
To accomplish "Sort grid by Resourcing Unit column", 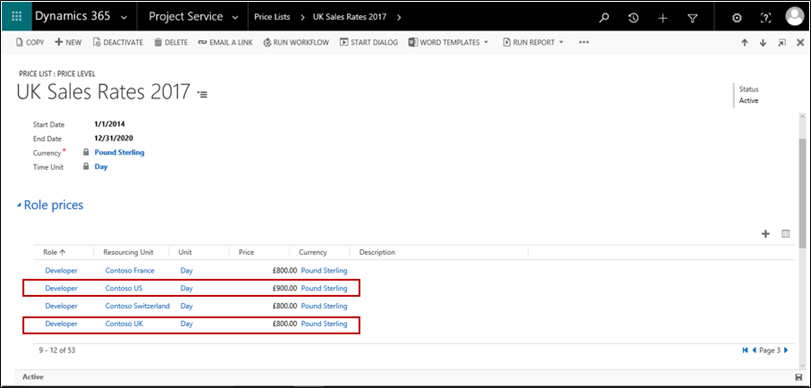I will 128,252.
